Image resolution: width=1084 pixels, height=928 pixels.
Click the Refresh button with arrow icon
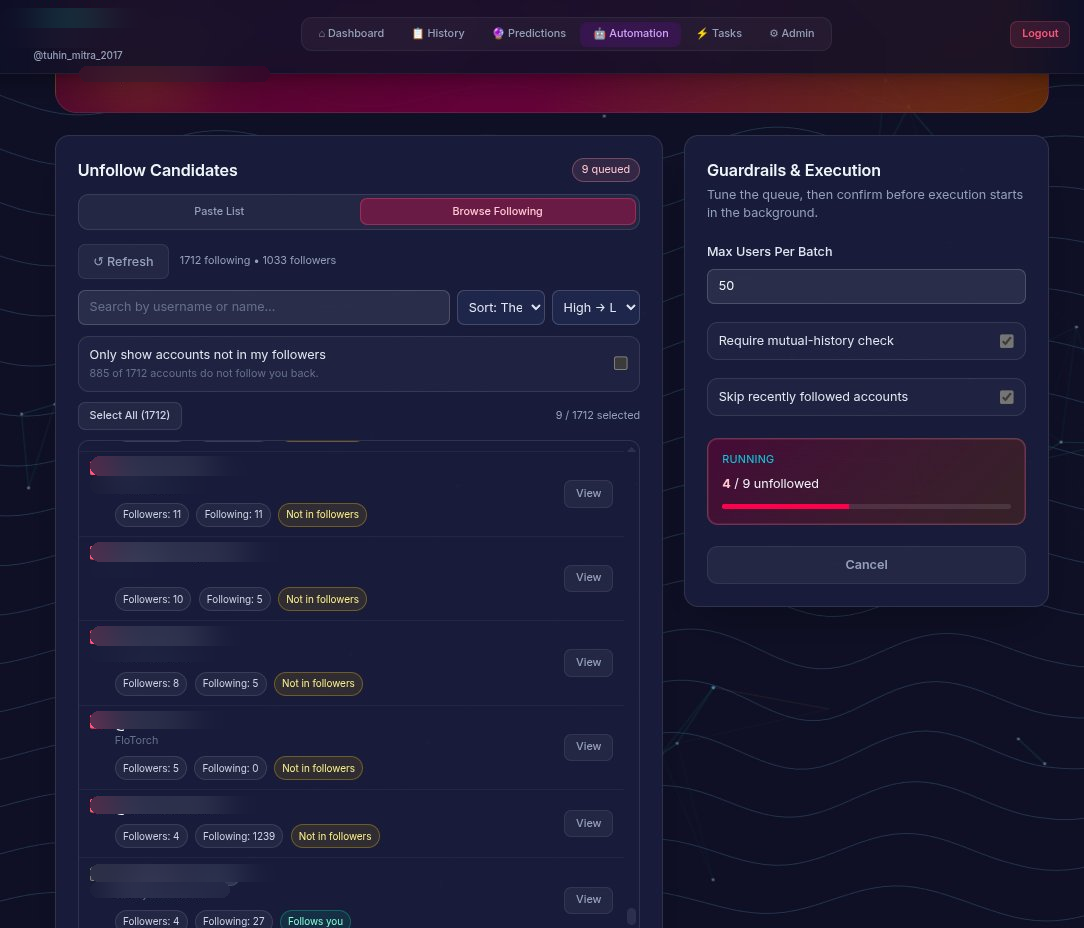coord(123,261)
